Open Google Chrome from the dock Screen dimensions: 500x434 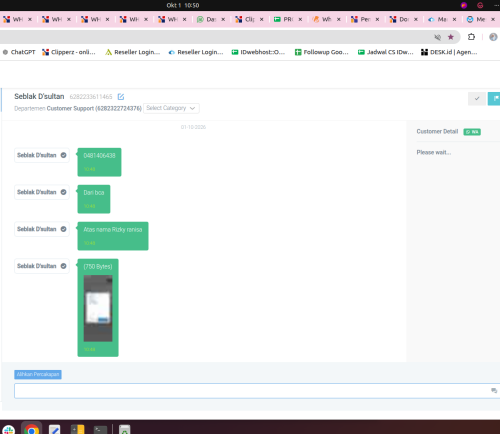(x=32, y=430)
